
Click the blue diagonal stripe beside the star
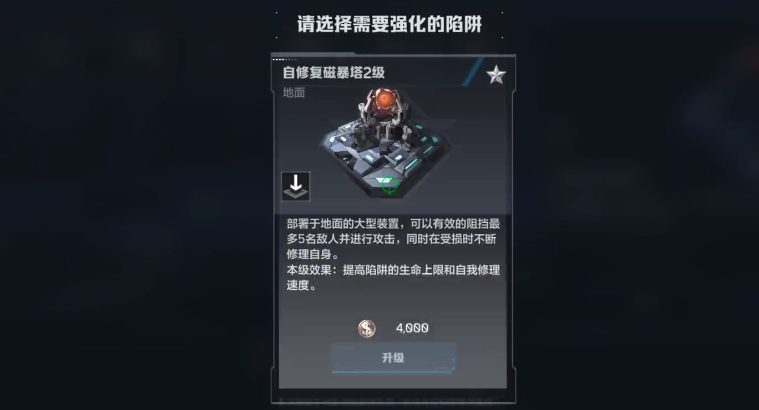472,72
